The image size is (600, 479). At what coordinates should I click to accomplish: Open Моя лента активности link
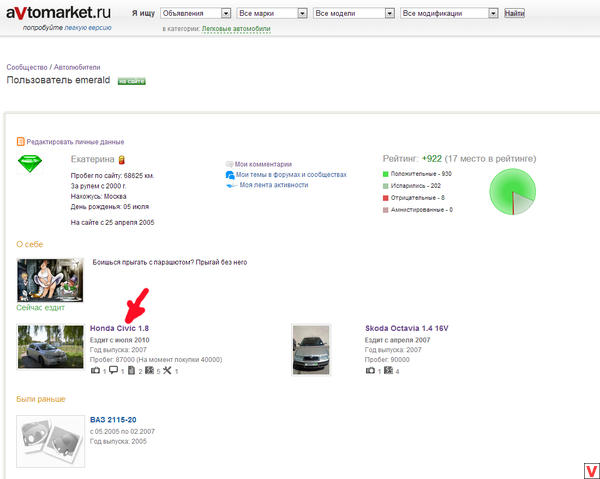click(274, 185)
